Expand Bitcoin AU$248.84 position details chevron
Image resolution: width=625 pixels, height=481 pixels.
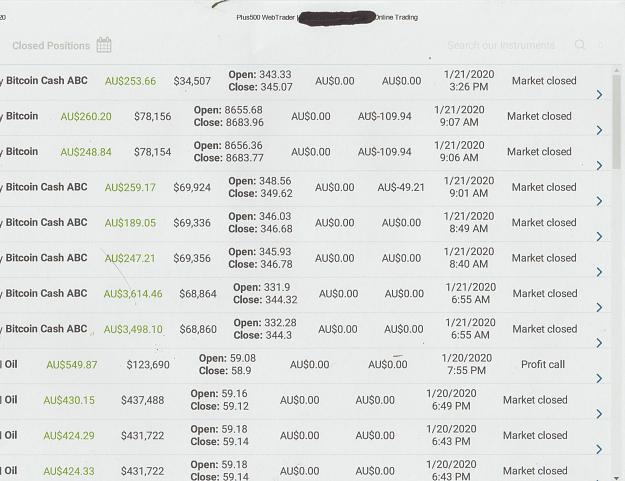coord(599,165)
